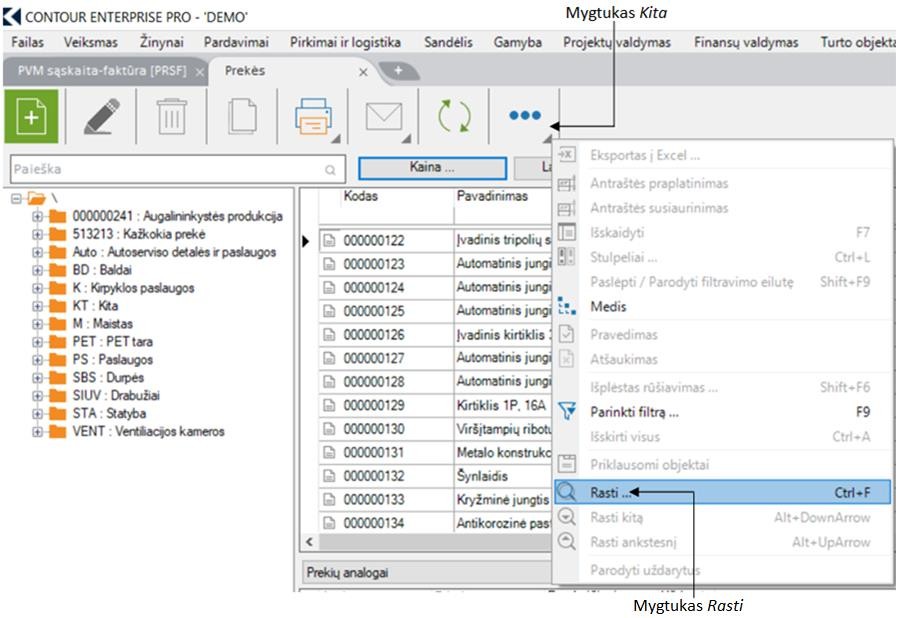The width and height of the screenshot is (899, 618).
Task: Expand the PET : PET tara folder
Action: [37, 342]
